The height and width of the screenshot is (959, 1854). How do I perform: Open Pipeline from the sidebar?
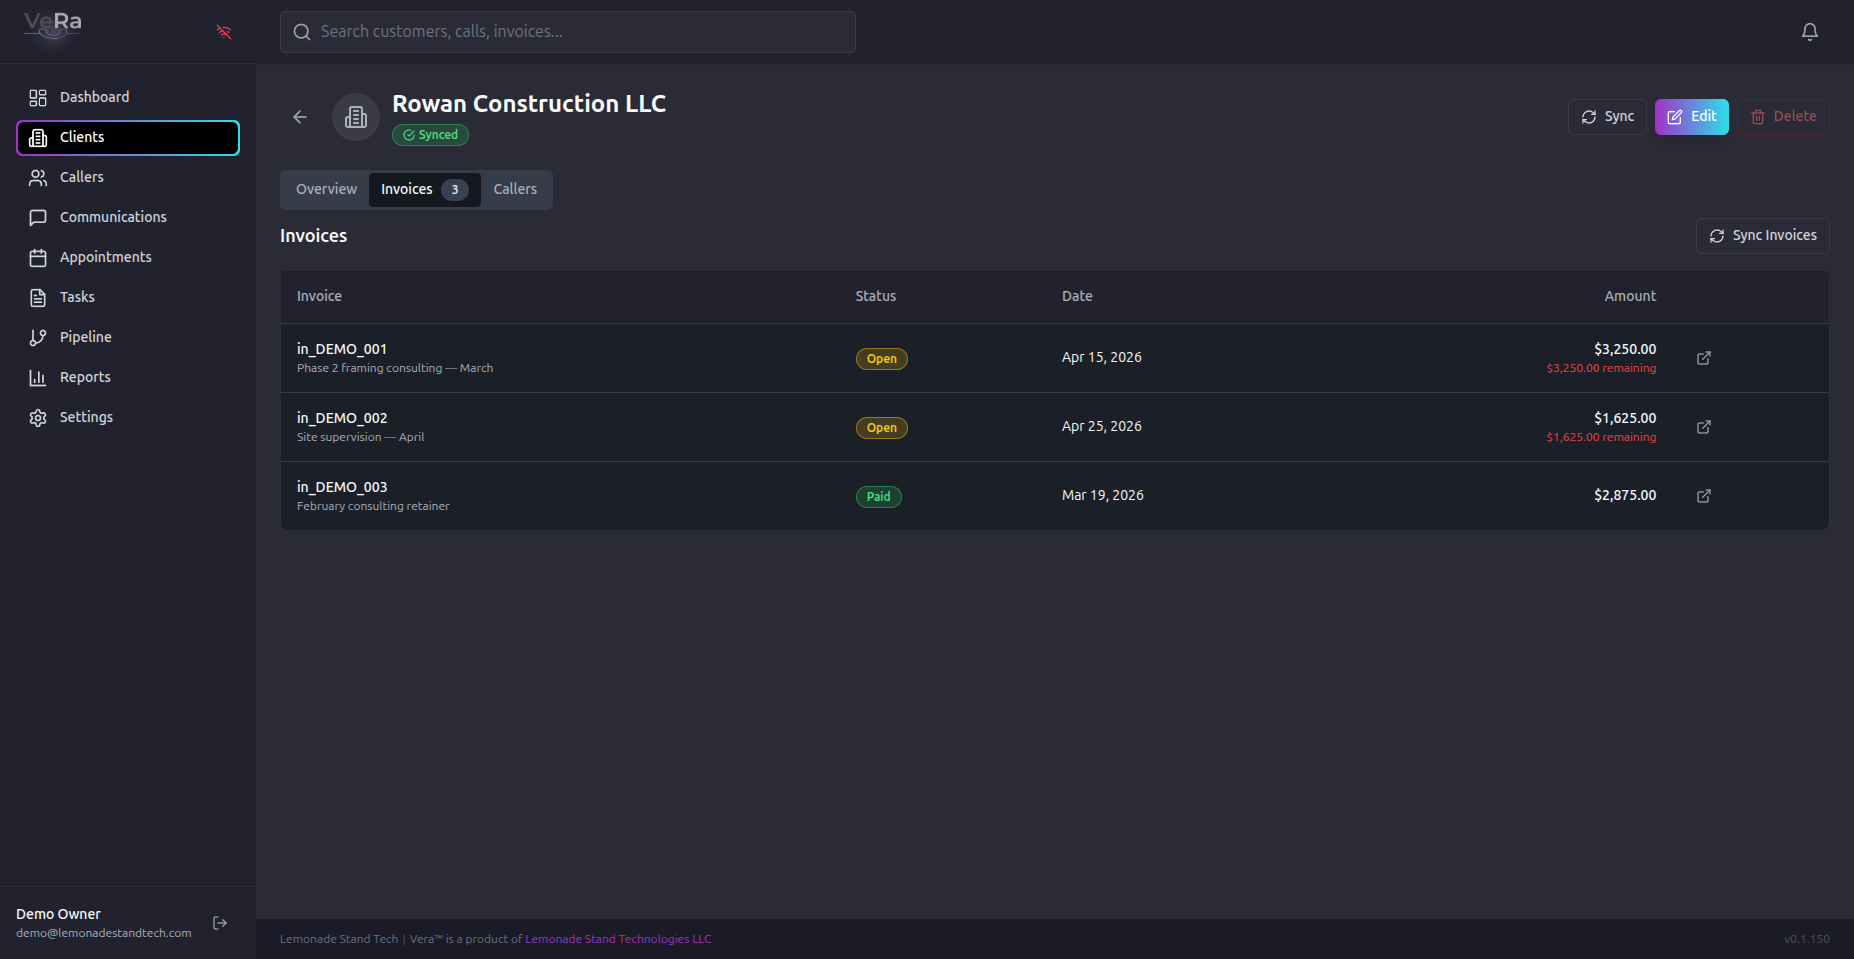pos(128,337)
